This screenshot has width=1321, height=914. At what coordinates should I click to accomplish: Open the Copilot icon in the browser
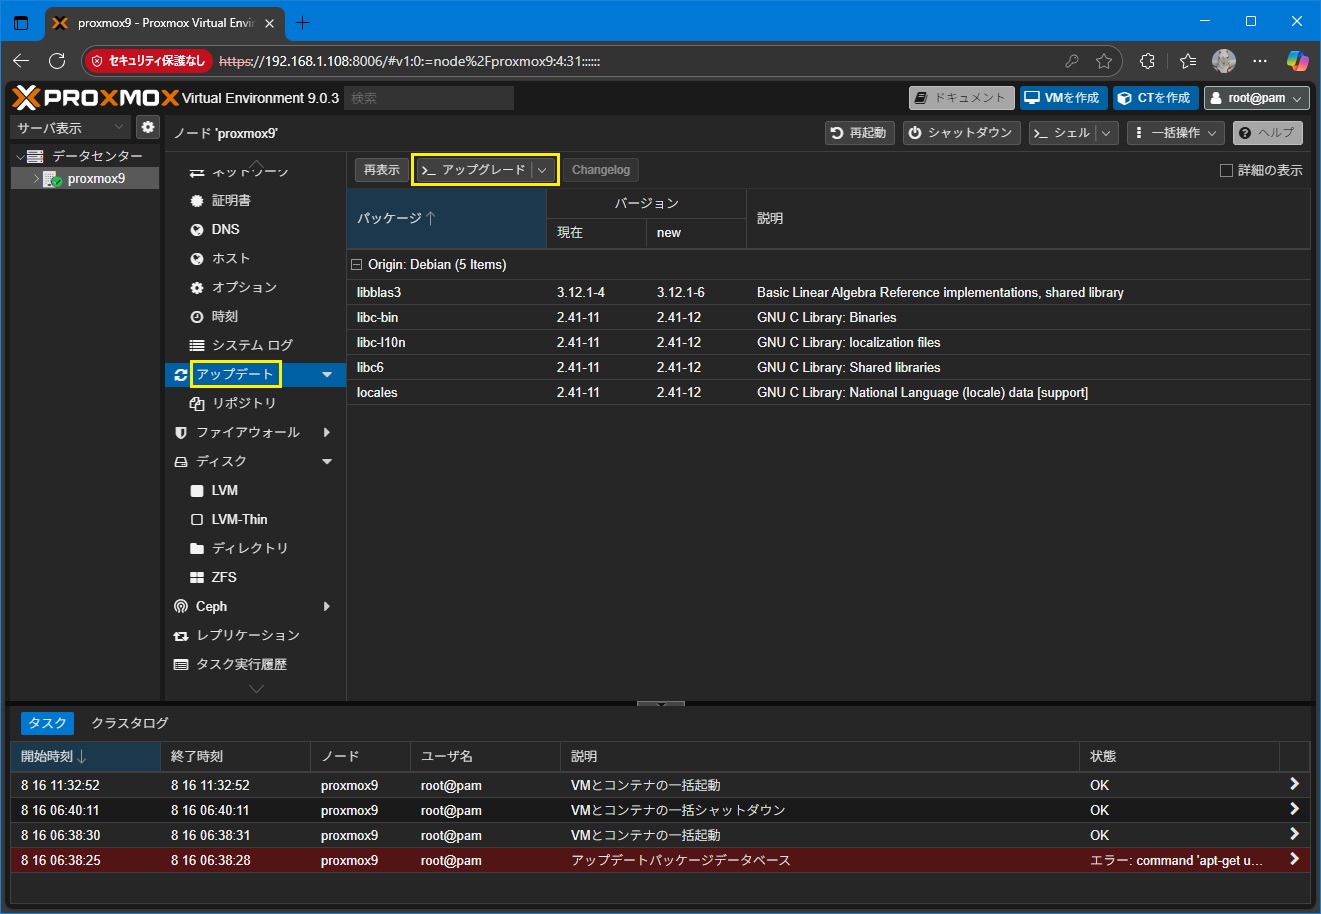pos(1297,61)
